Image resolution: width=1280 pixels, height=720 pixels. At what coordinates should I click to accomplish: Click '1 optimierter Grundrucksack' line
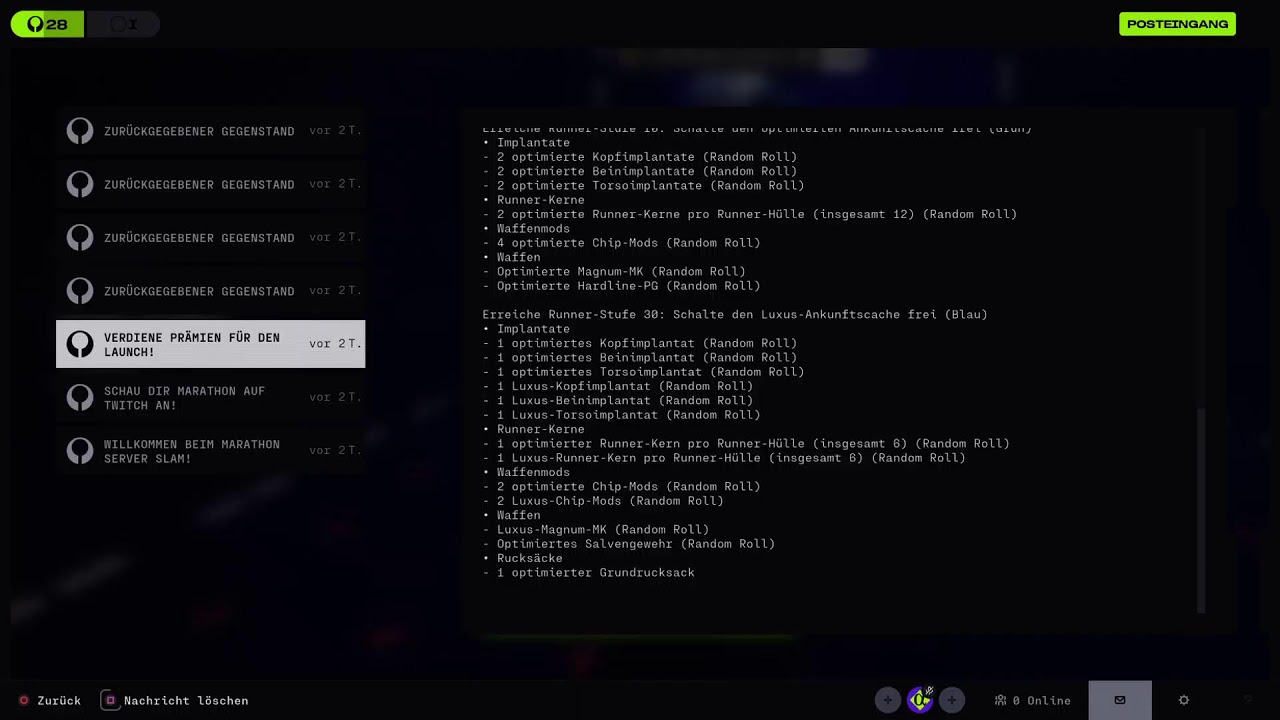(x=588, y=572)
